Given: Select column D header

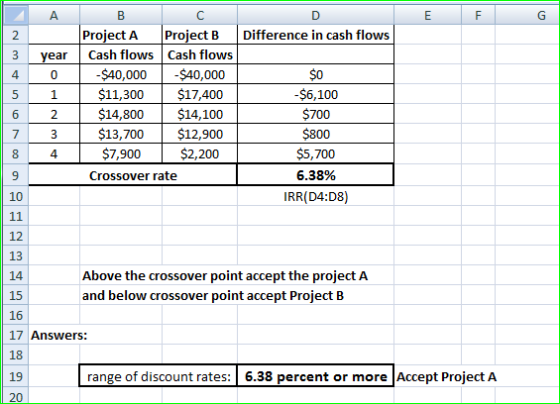Looking at the screenshot, I should 316,15.
